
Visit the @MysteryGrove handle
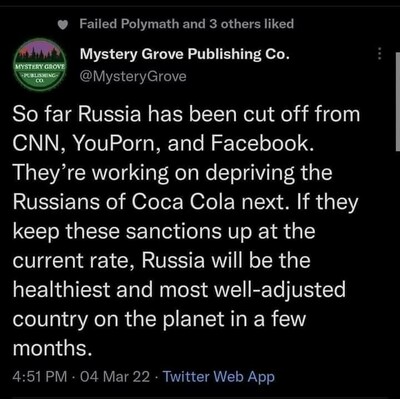pos(133,77)
